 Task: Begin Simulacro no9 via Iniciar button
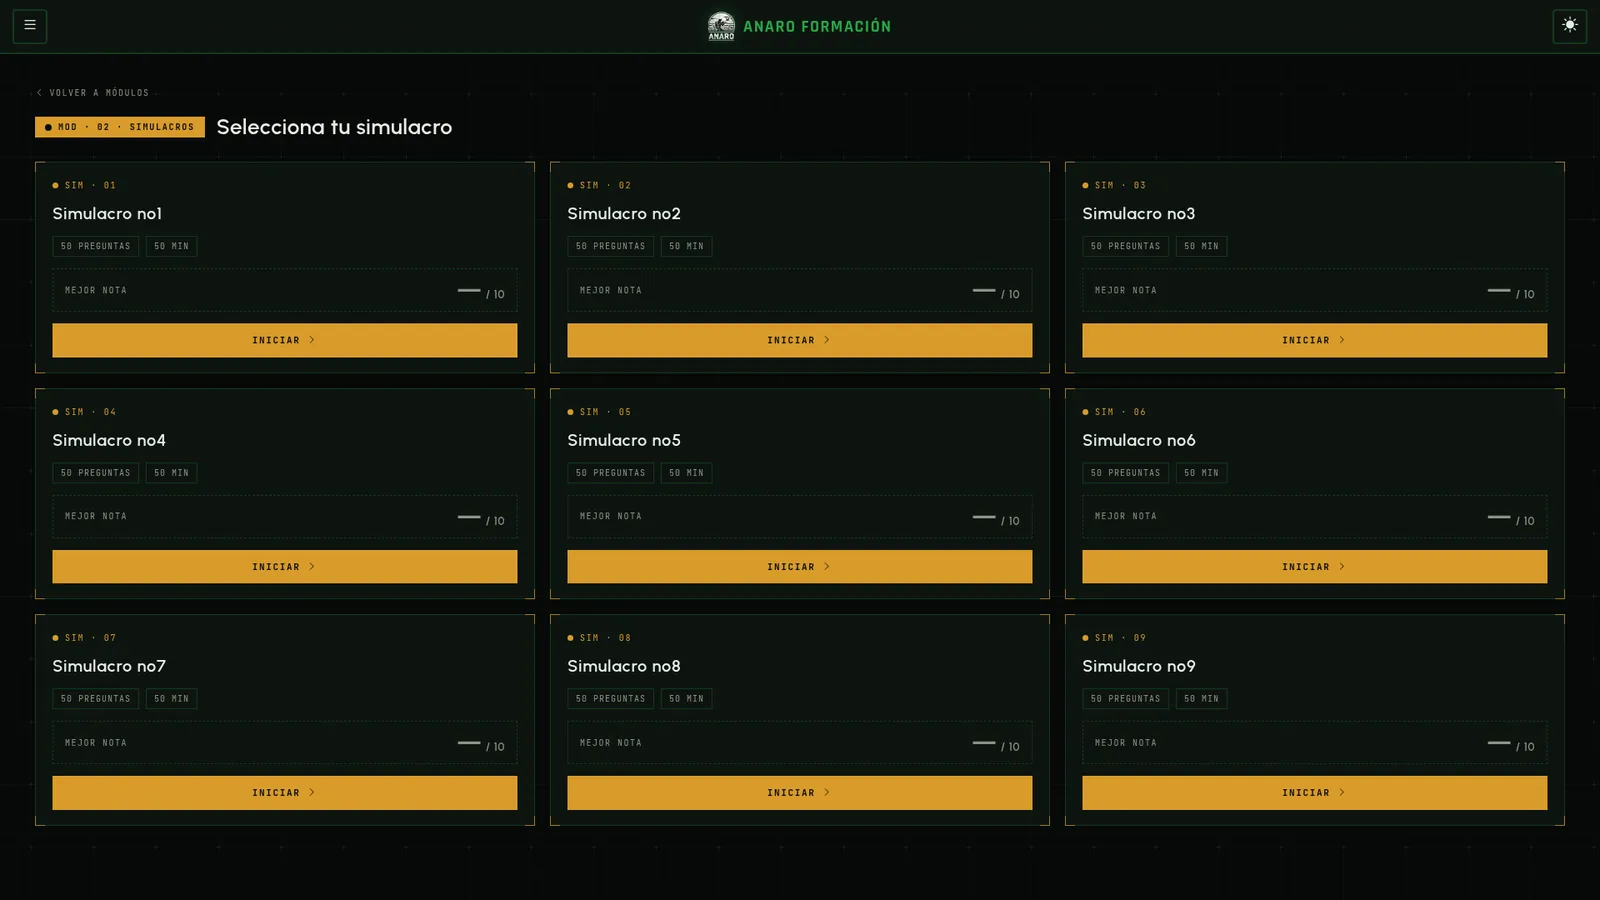pos(1314,793)
